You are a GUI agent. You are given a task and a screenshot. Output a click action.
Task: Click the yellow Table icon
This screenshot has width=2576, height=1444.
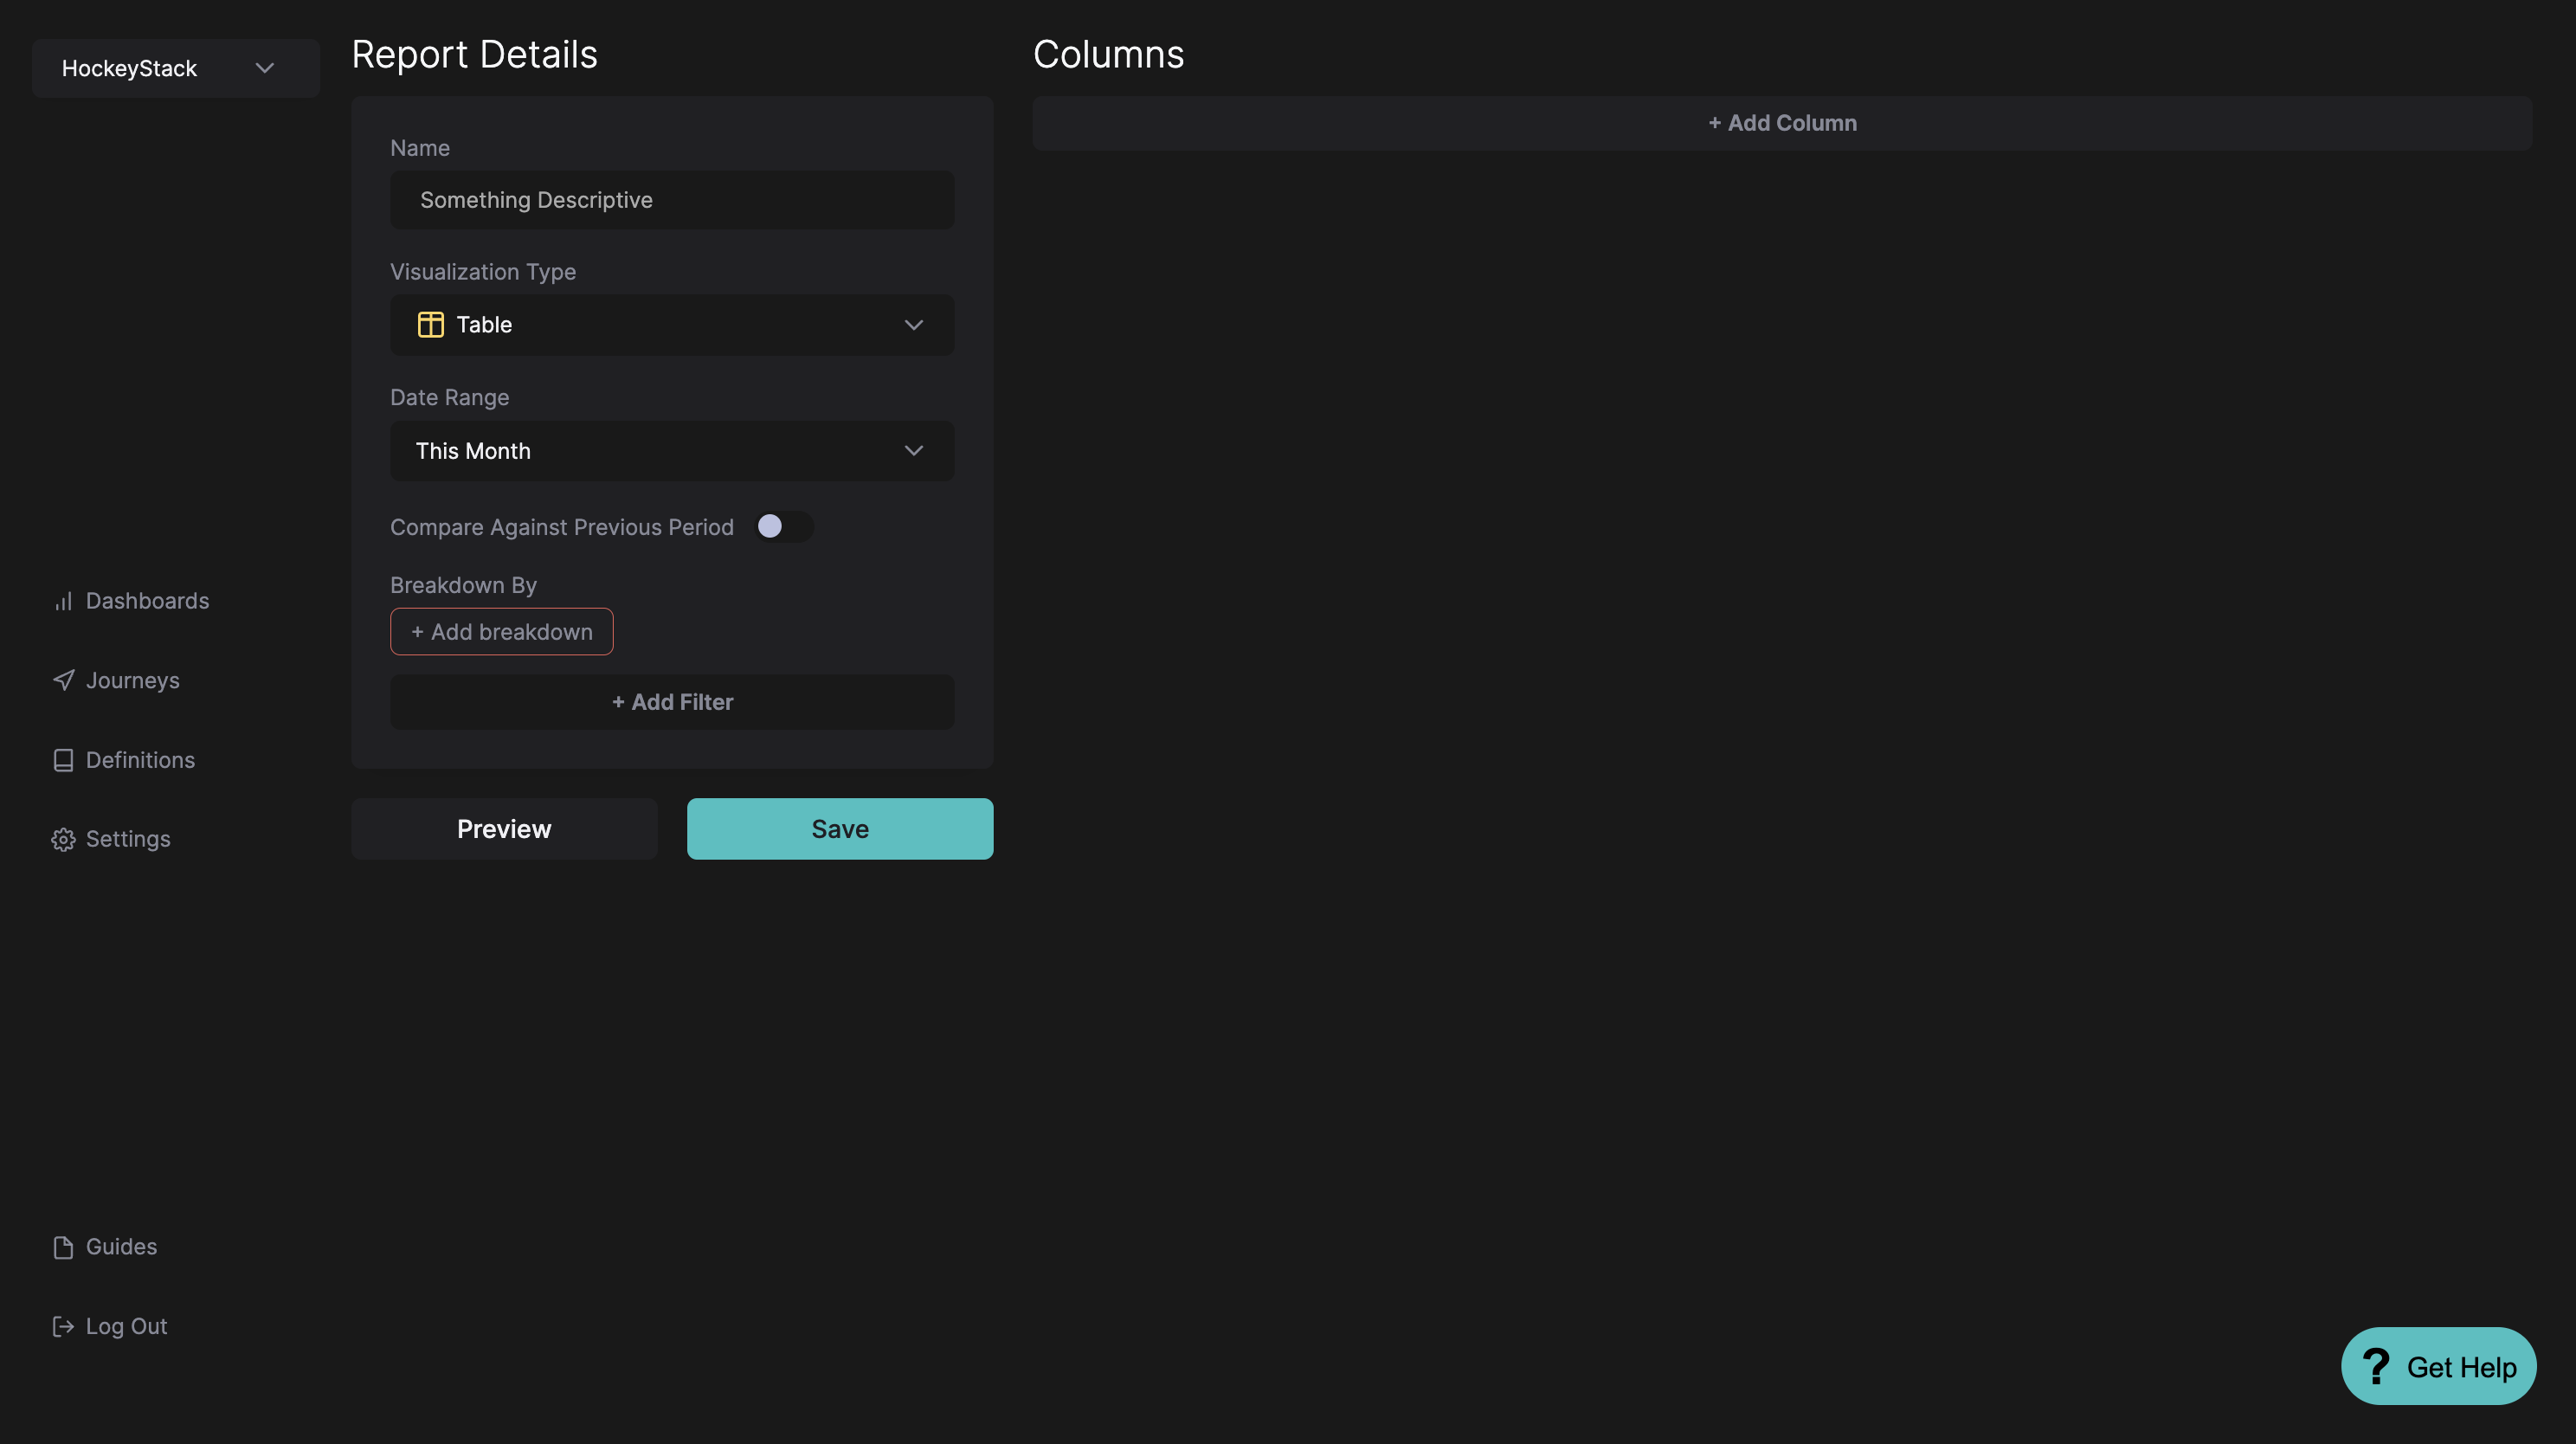[431, 325]
